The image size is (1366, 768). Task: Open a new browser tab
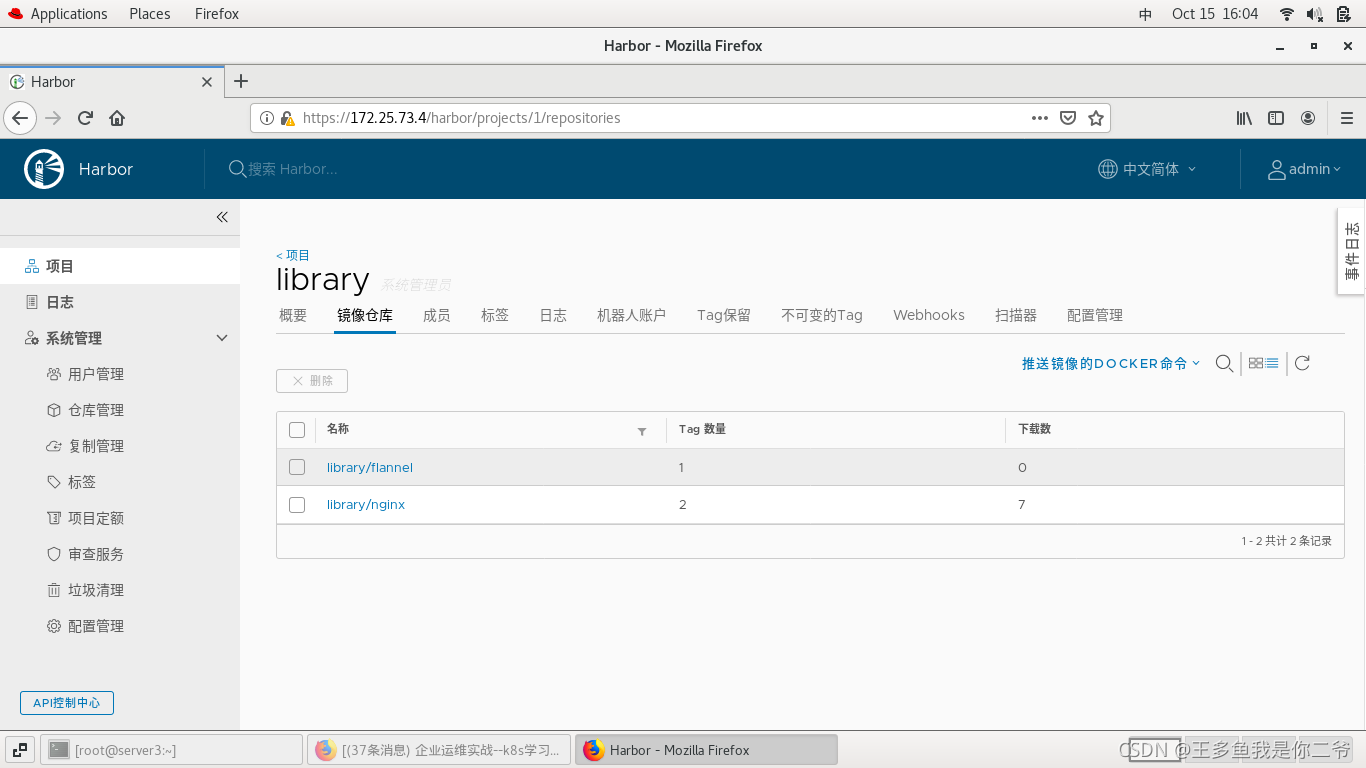pos(240,81)
